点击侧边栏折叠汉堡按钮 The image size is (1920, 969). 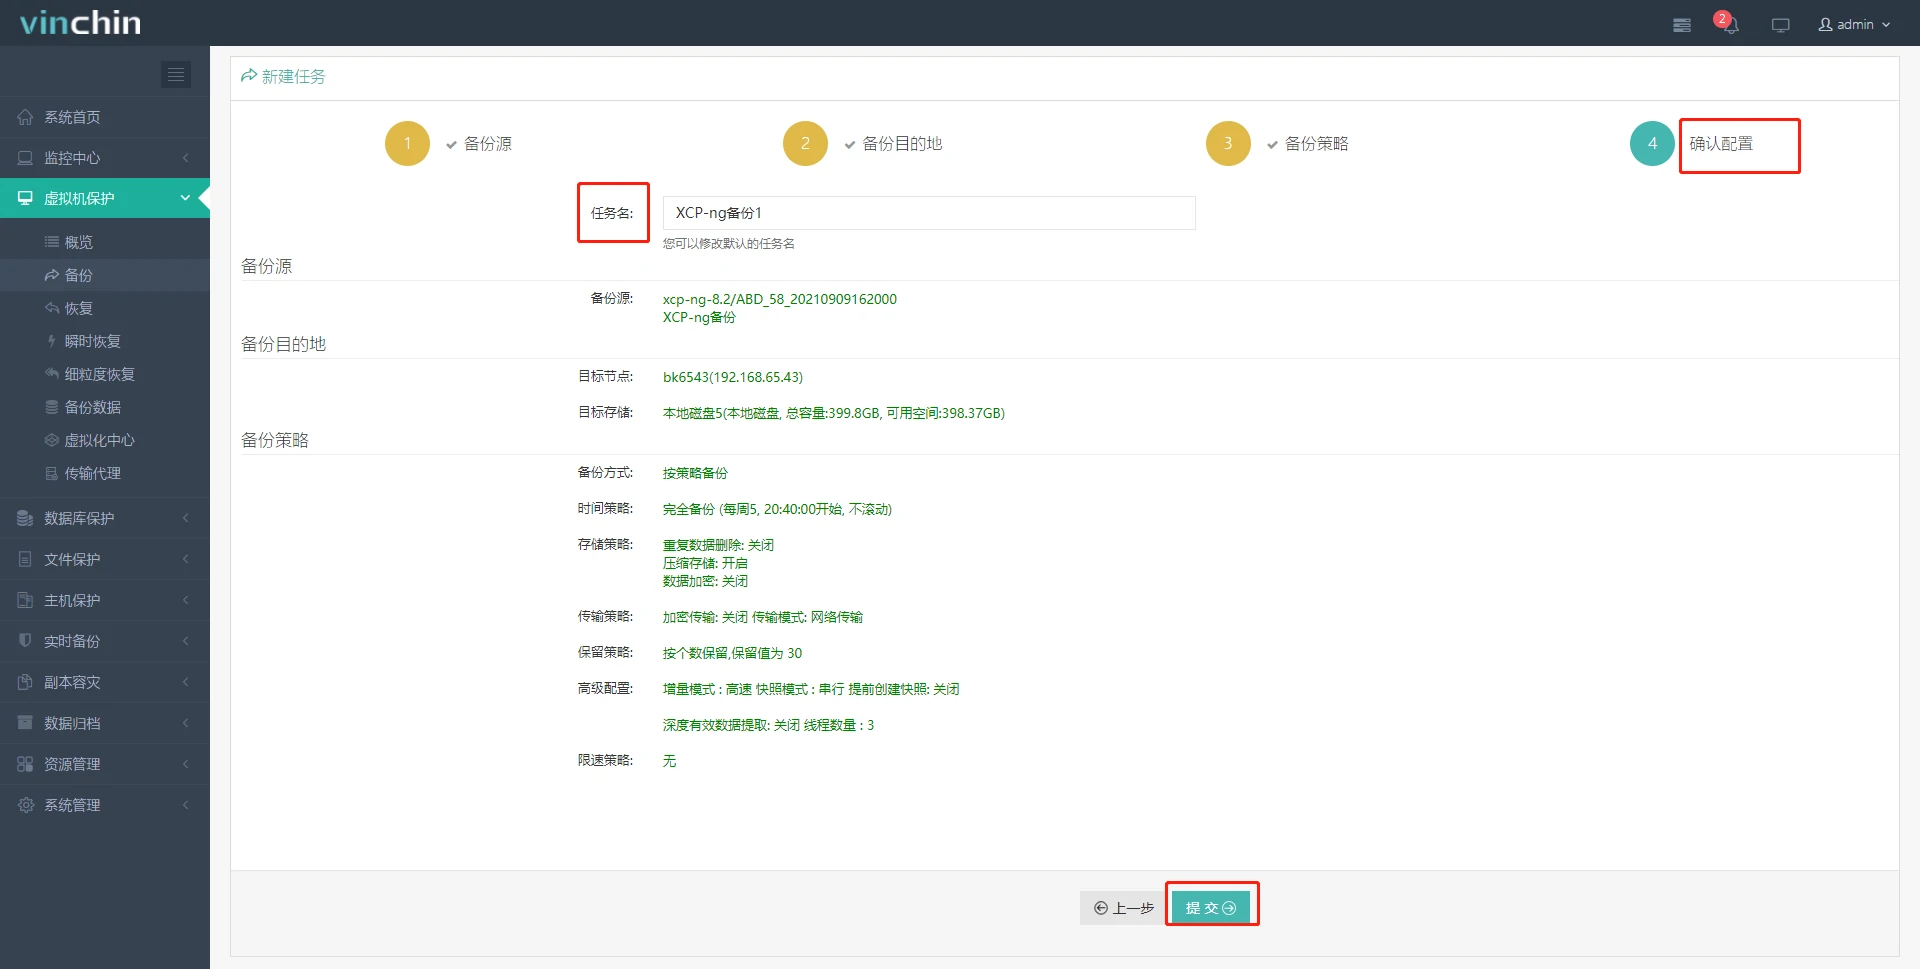[x=176, y=74]
